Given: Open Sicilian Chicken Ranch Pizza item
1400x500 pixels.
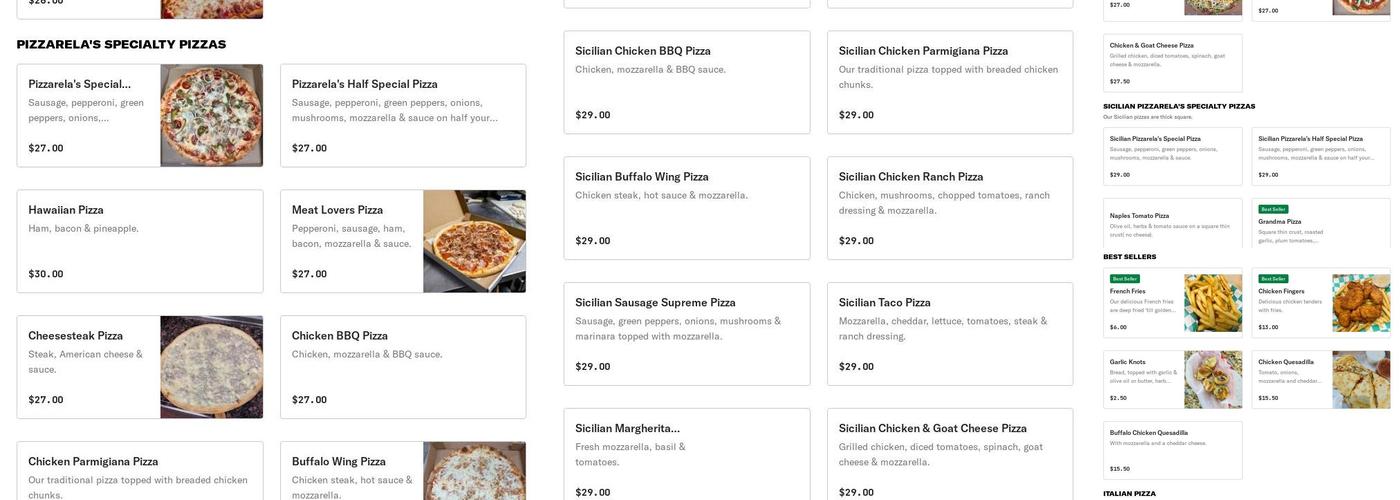Looking at the screenshot, I should [950, 208].
